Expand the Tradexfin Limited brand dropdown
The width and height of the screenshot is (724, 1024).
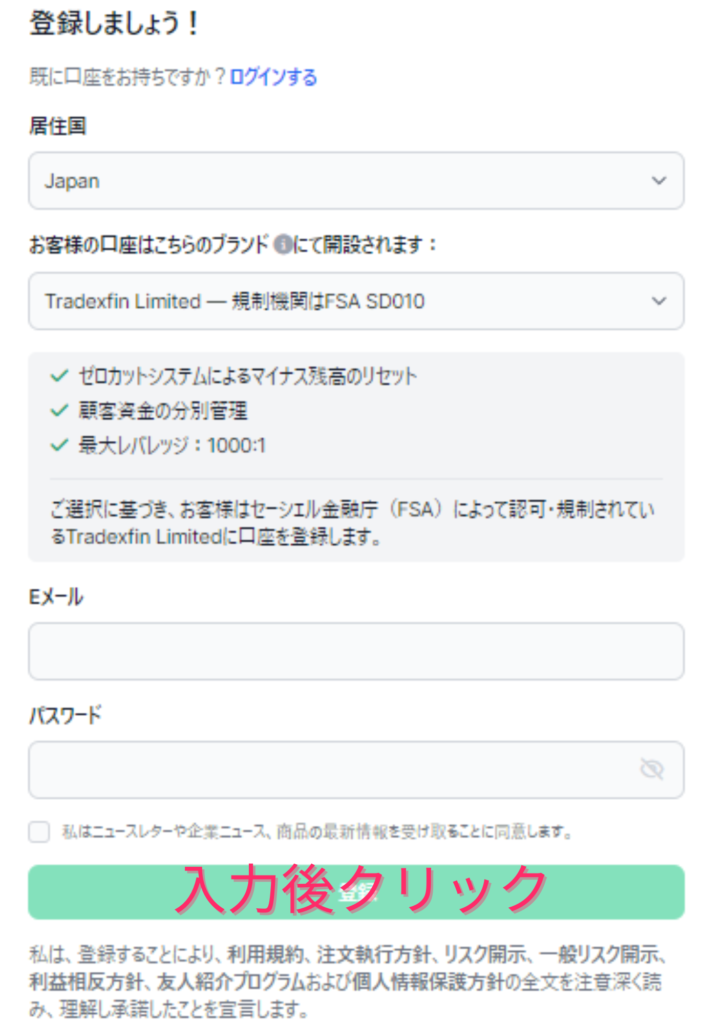pos(355,301)
